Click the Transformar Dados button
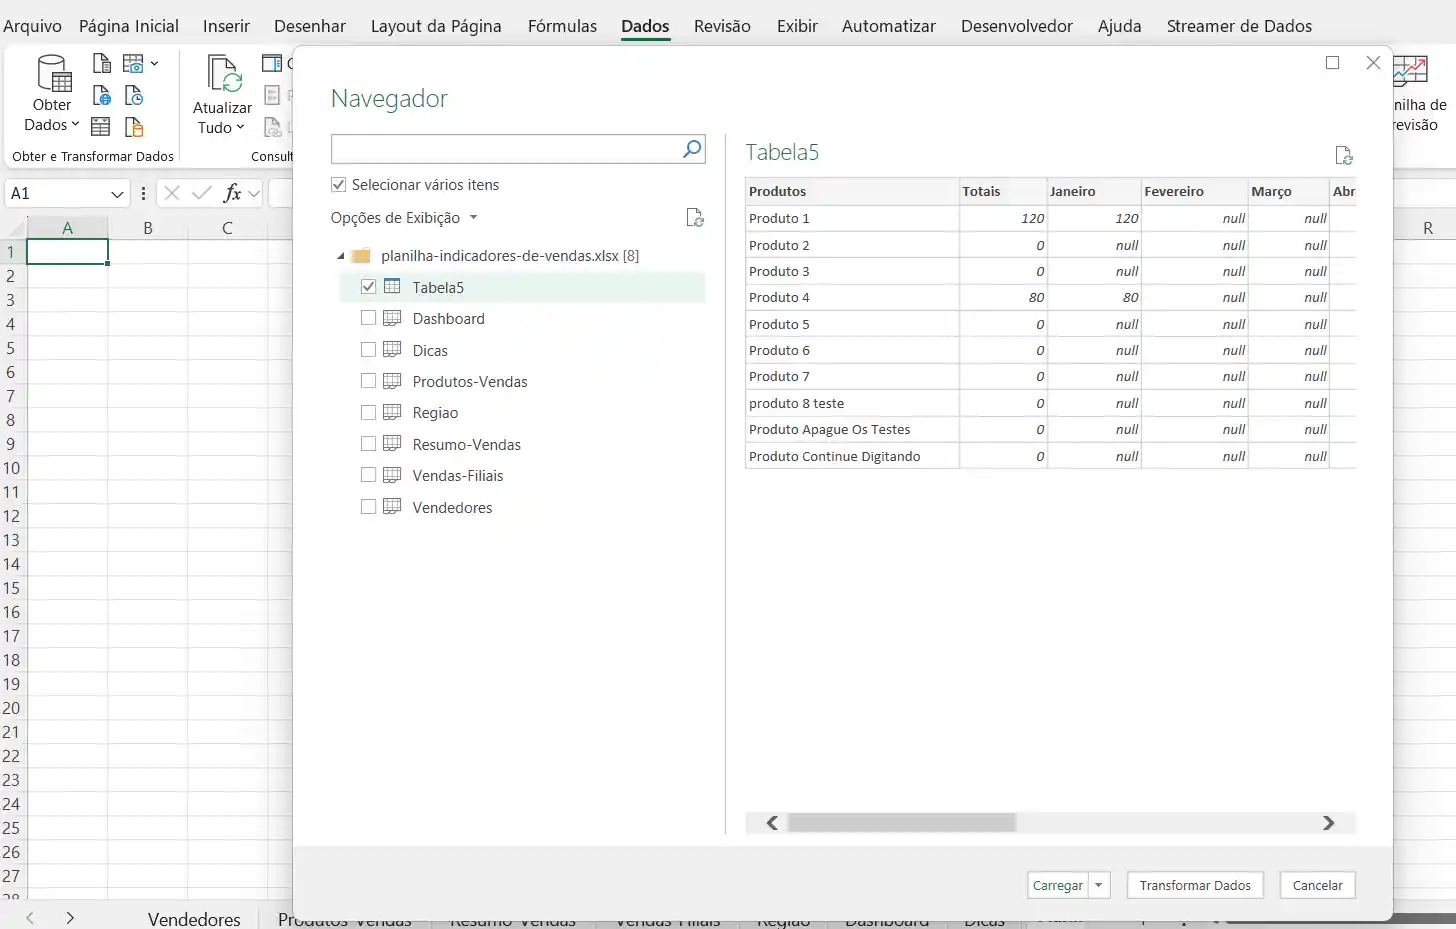This screenshot has width=1456, height=929. point(1195,885)
